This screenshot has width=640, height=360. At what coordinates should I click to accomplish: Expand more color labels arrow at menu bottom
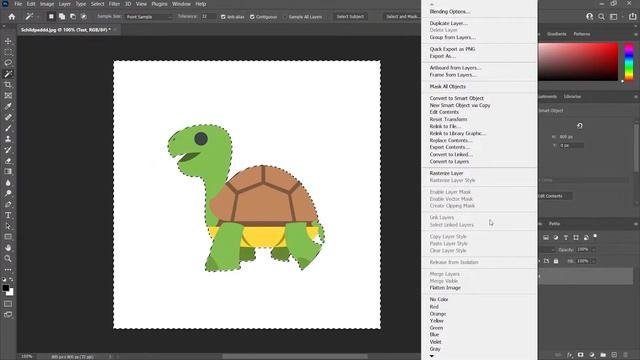click(x=432, y=356)
